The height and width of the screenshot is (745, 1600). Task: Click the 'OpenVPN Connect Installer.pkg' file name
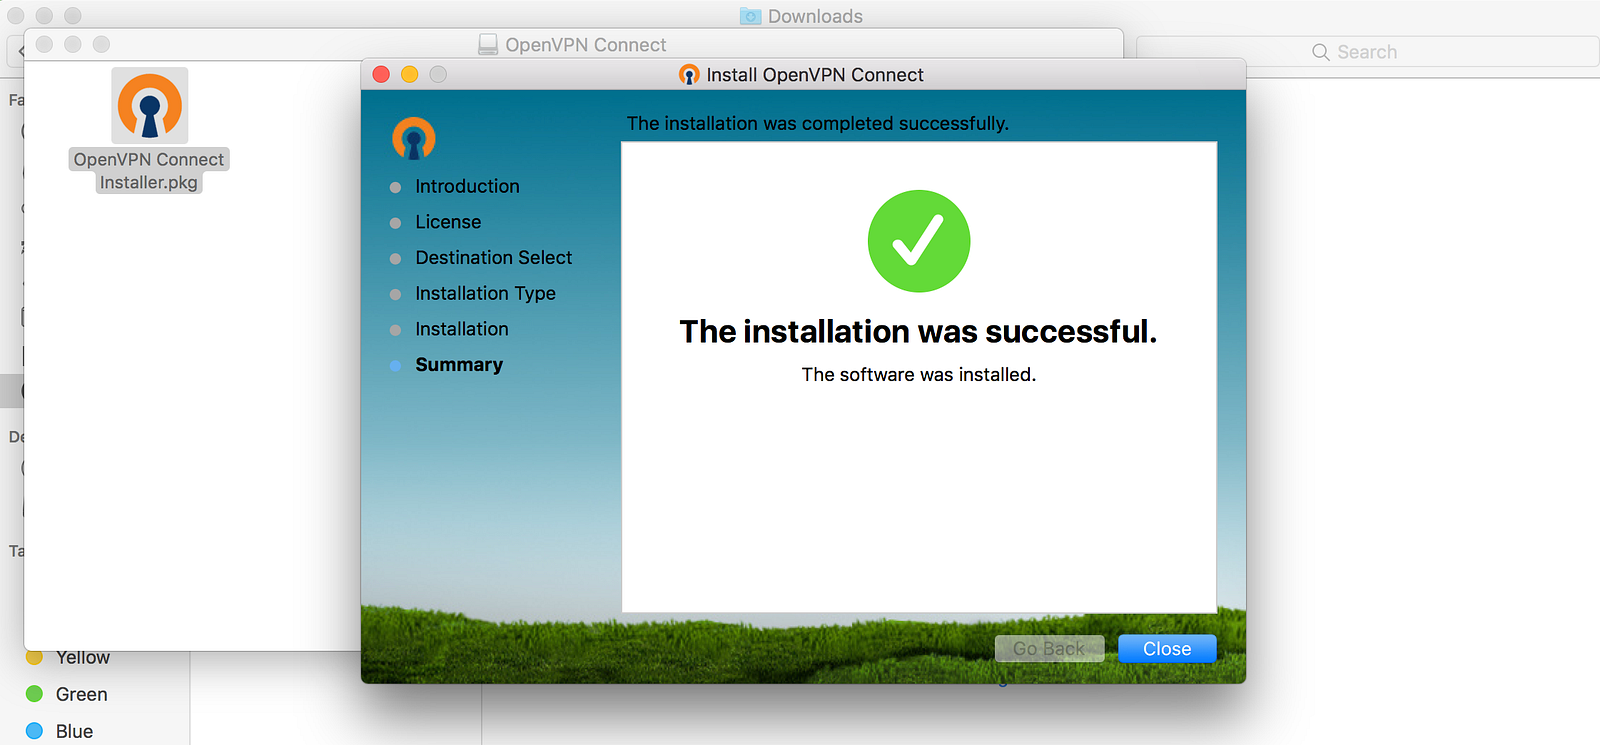coord(149,171)
